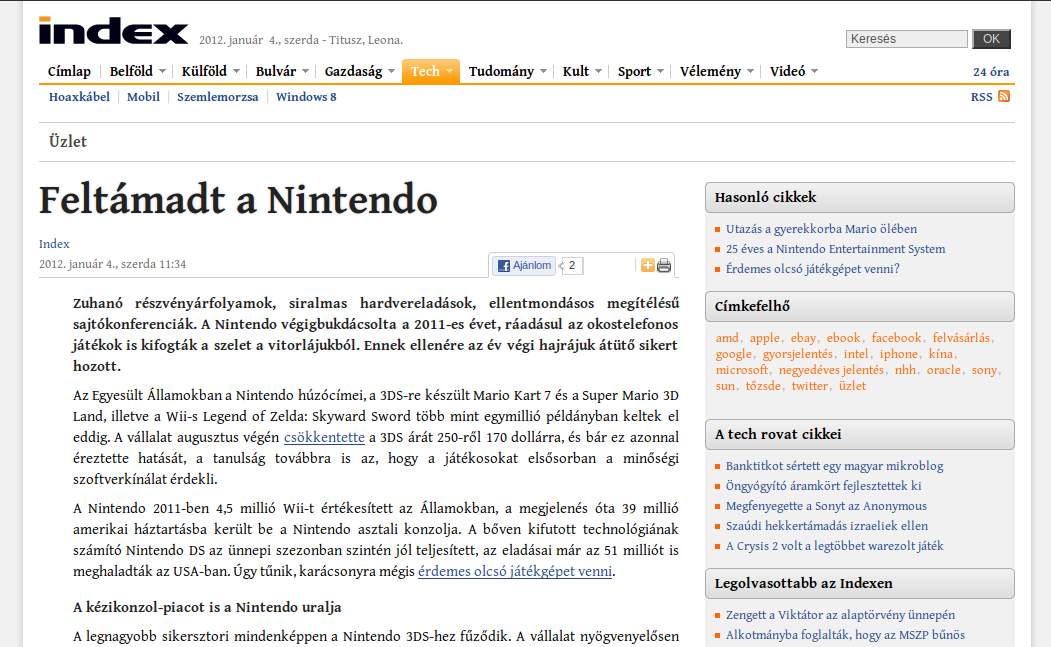Submit search with OK button
1051x647 pixels.
(x=991, y=39)
